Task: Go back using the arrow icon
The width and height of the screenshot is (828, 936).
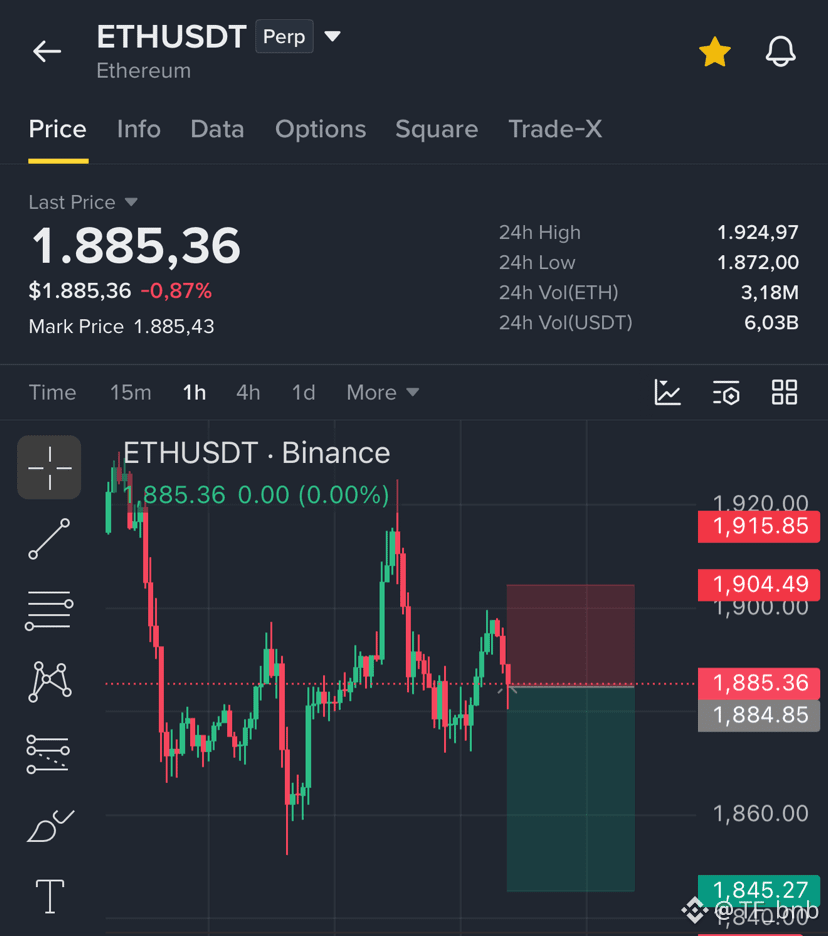Action: pyautogui.click(x=47, y=51)
